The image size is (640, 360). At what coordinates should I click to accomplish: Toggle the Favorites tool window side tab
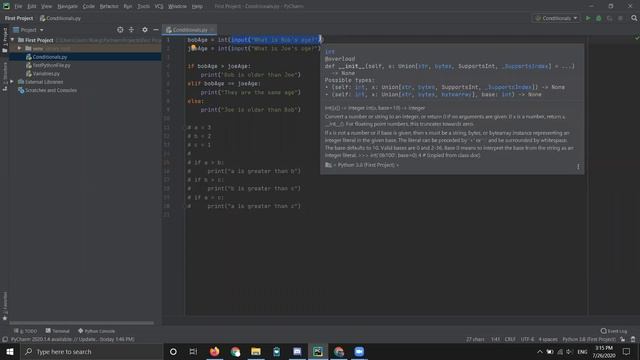pyautogui.click(x=4, y=306)
